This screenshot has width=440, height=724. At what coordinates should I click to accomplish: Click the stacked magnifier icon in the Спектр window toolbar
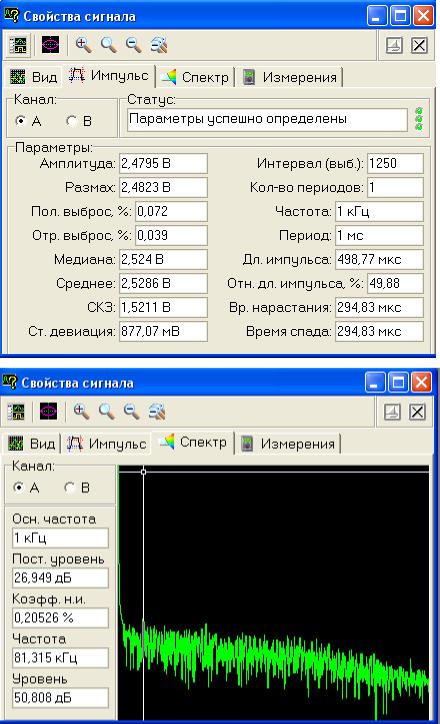click(x=157, y=411)
